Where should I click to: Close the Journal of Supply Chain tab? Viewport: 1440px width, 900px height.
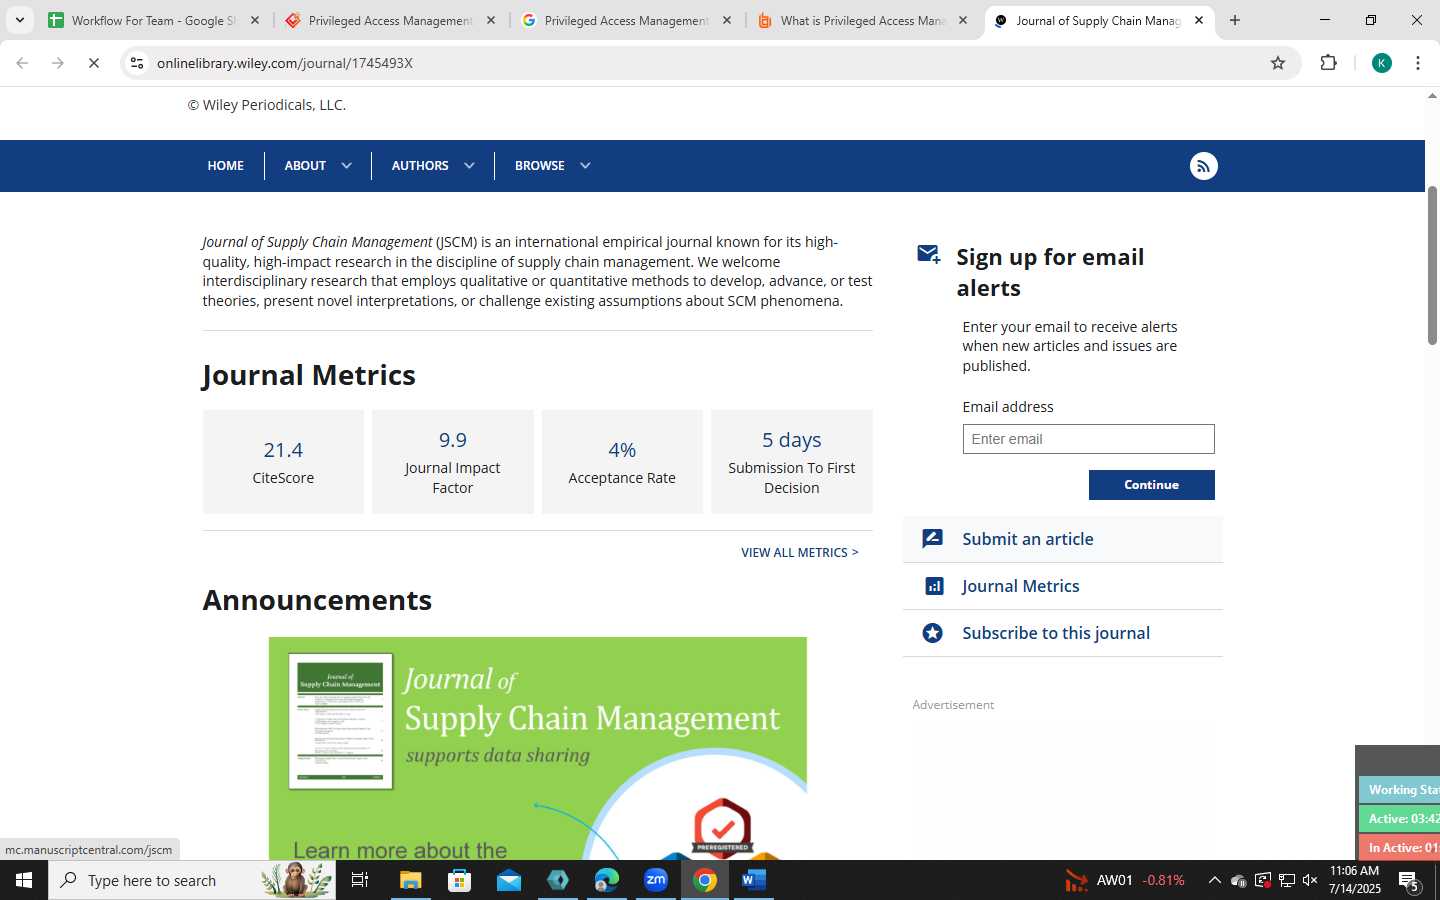[x=1199, y=20]
